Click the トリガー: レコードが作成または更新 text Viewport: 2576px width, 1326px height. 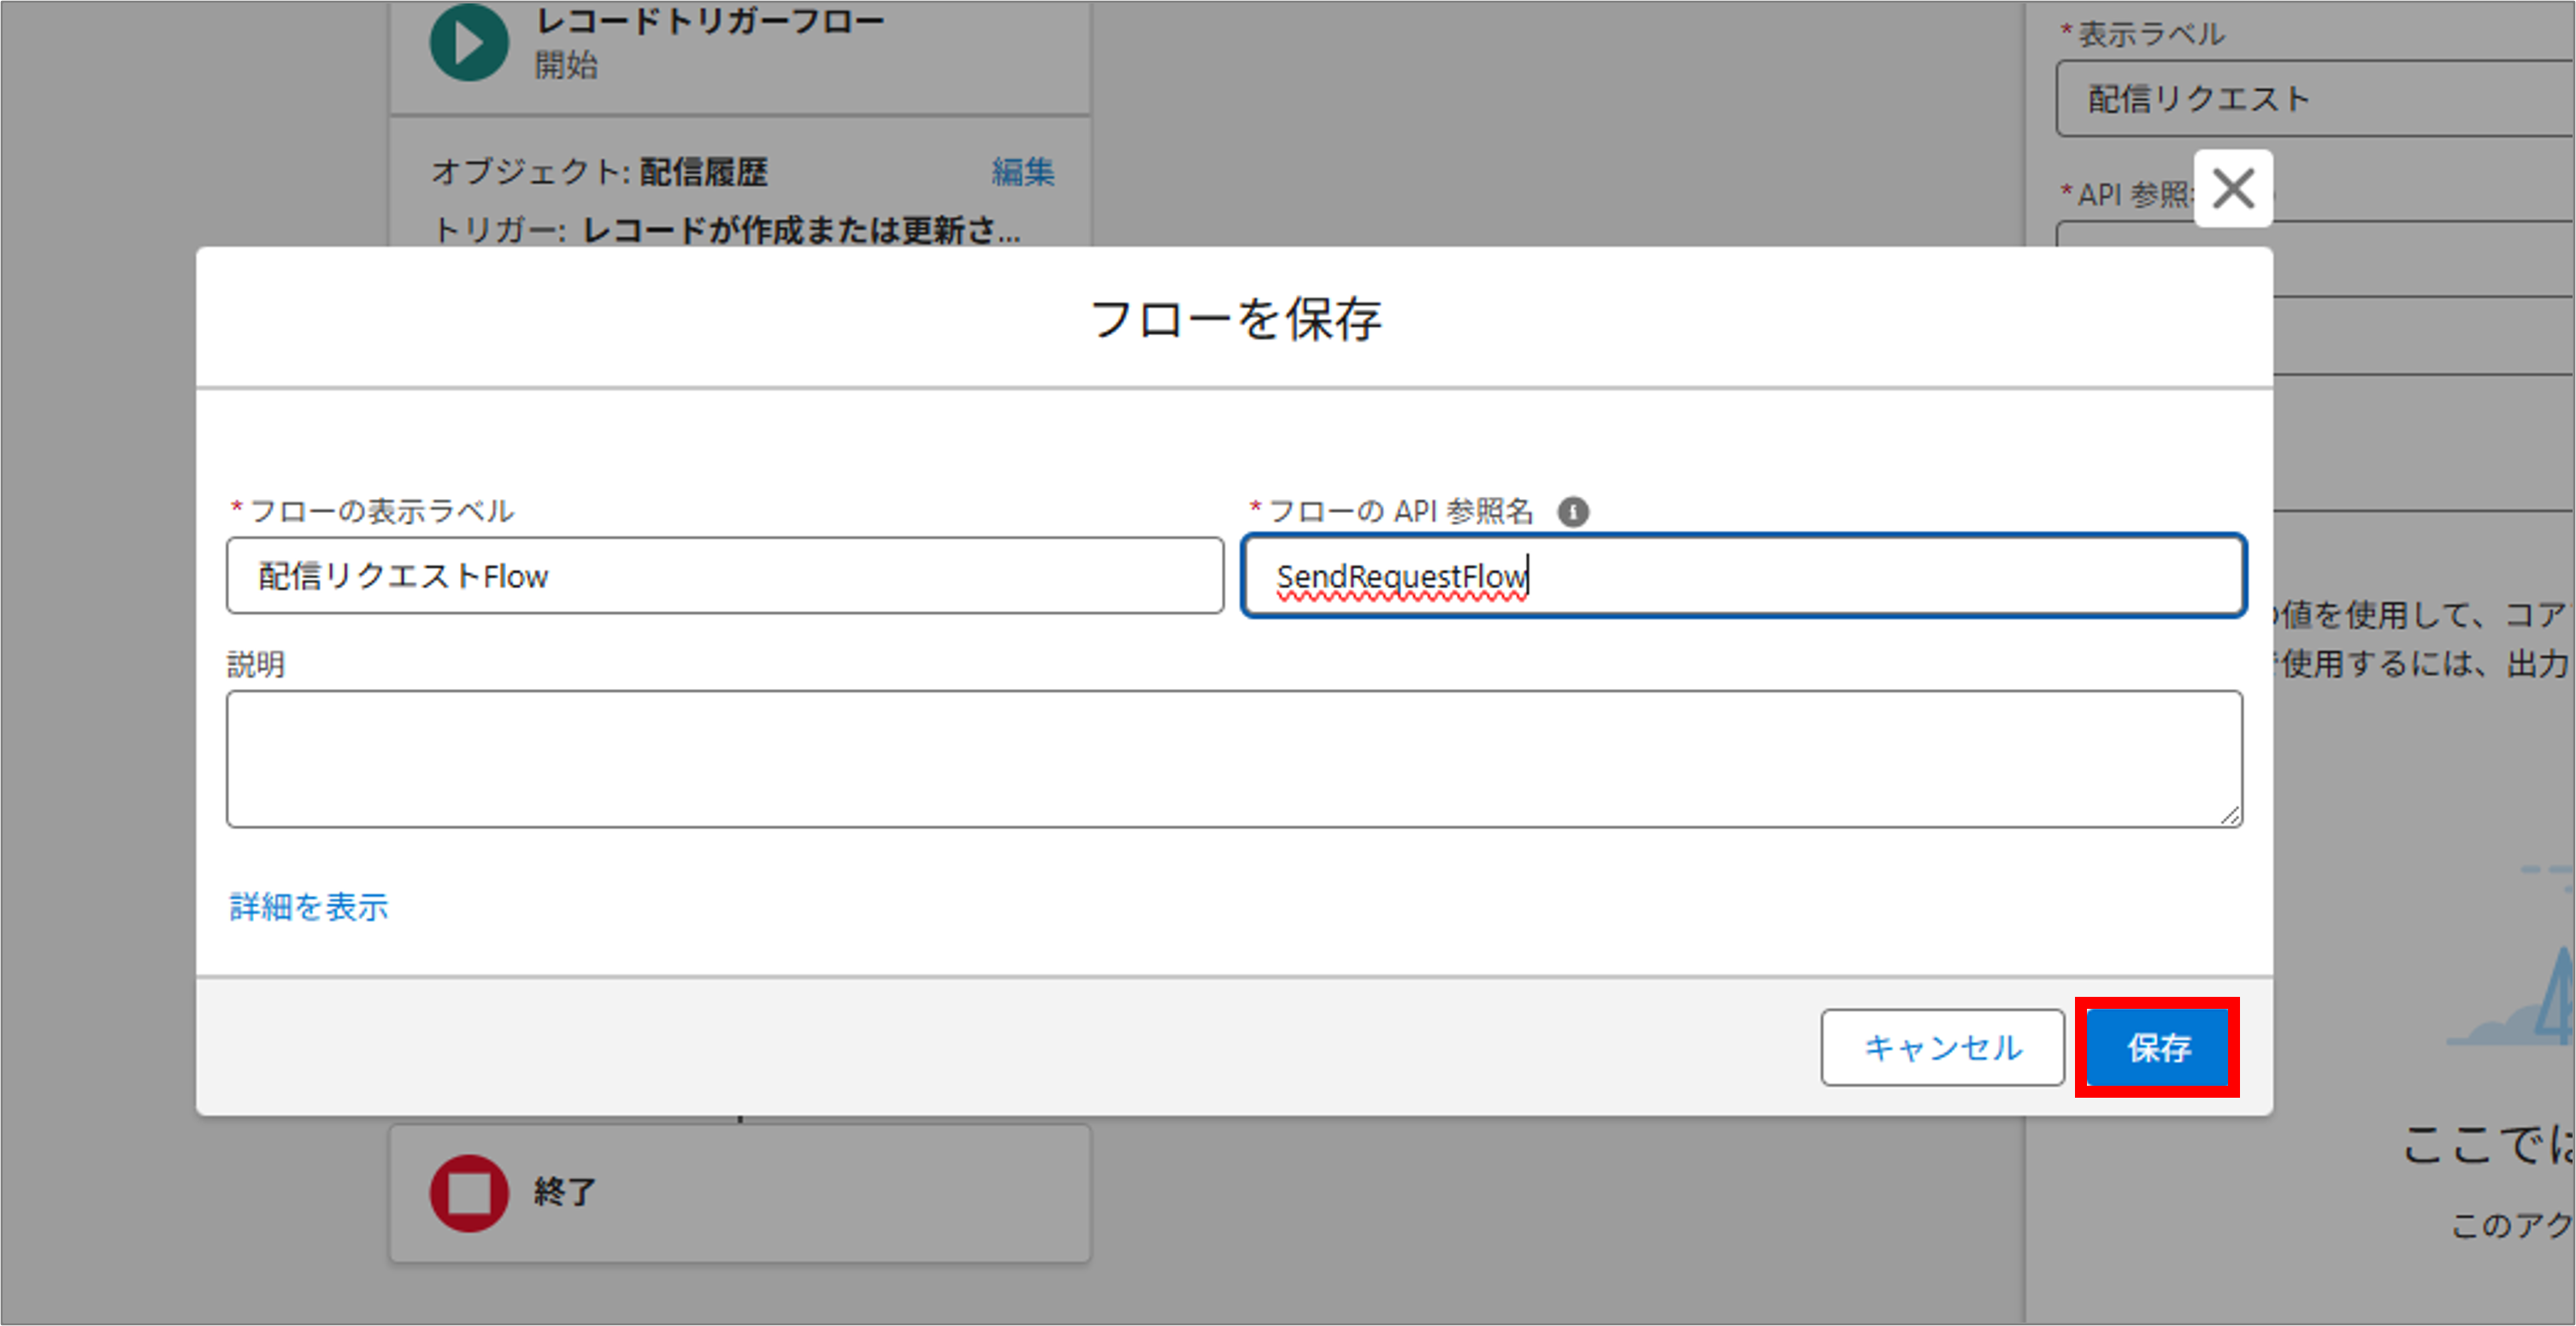click(x=728, y=231)
